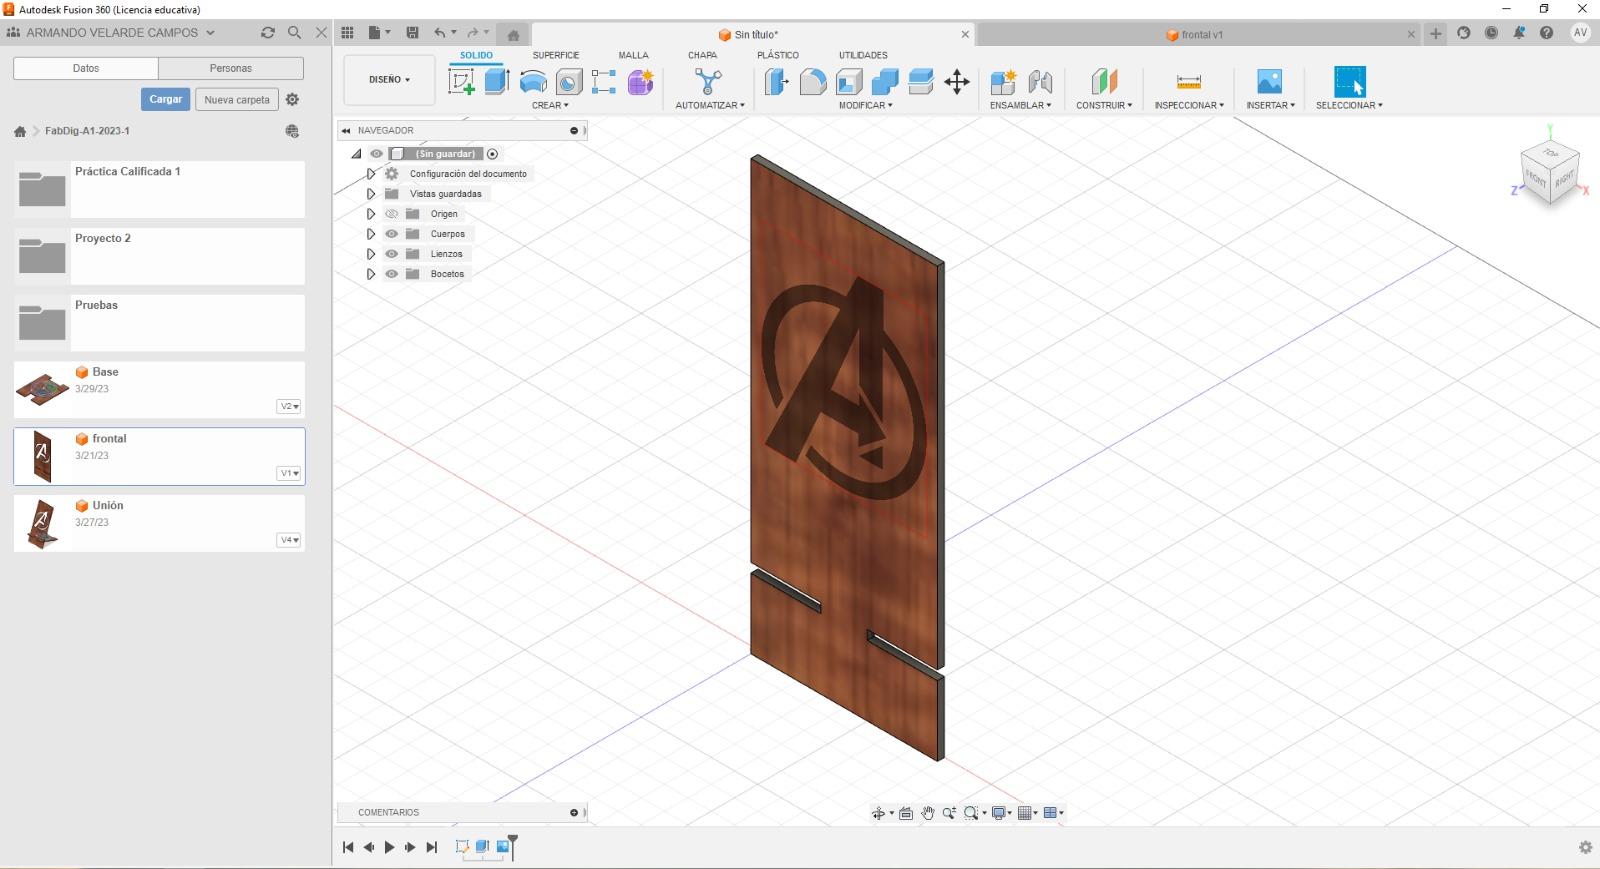
Task: Hide the Cuerpos folder visibility
Action: [392, 234]
